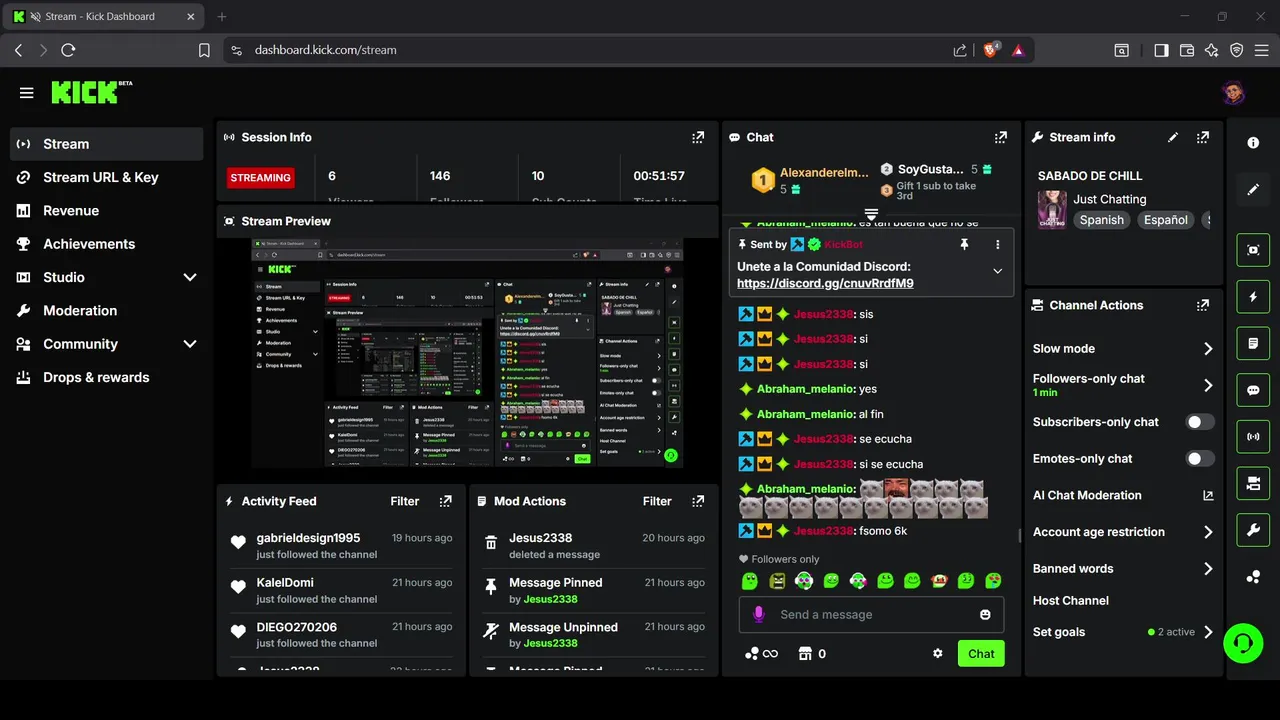The image size is (1280, 720).
Task: Open Filter in Activity Feed
Action: 404,501
